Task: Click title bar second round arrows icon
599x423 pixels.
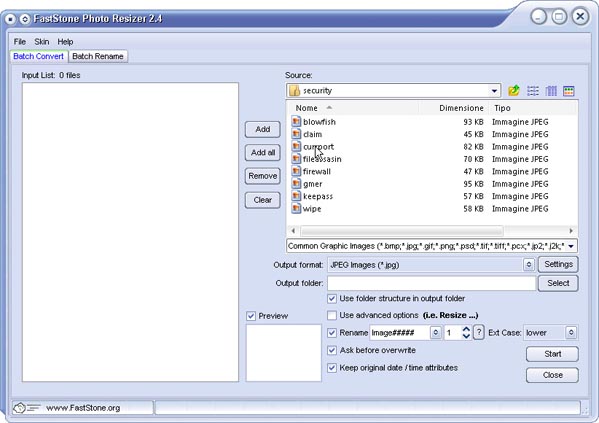Action: 25,19
